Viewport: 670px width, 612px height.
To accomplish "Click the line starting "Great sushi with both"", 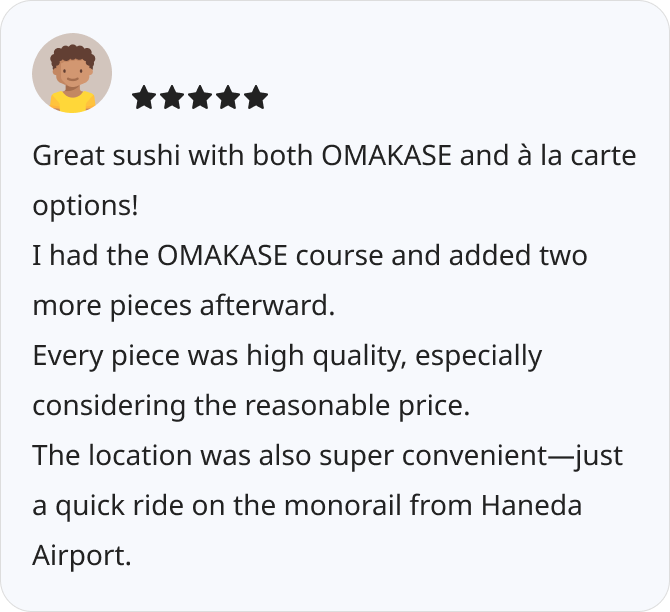I will tap(334, 157).
